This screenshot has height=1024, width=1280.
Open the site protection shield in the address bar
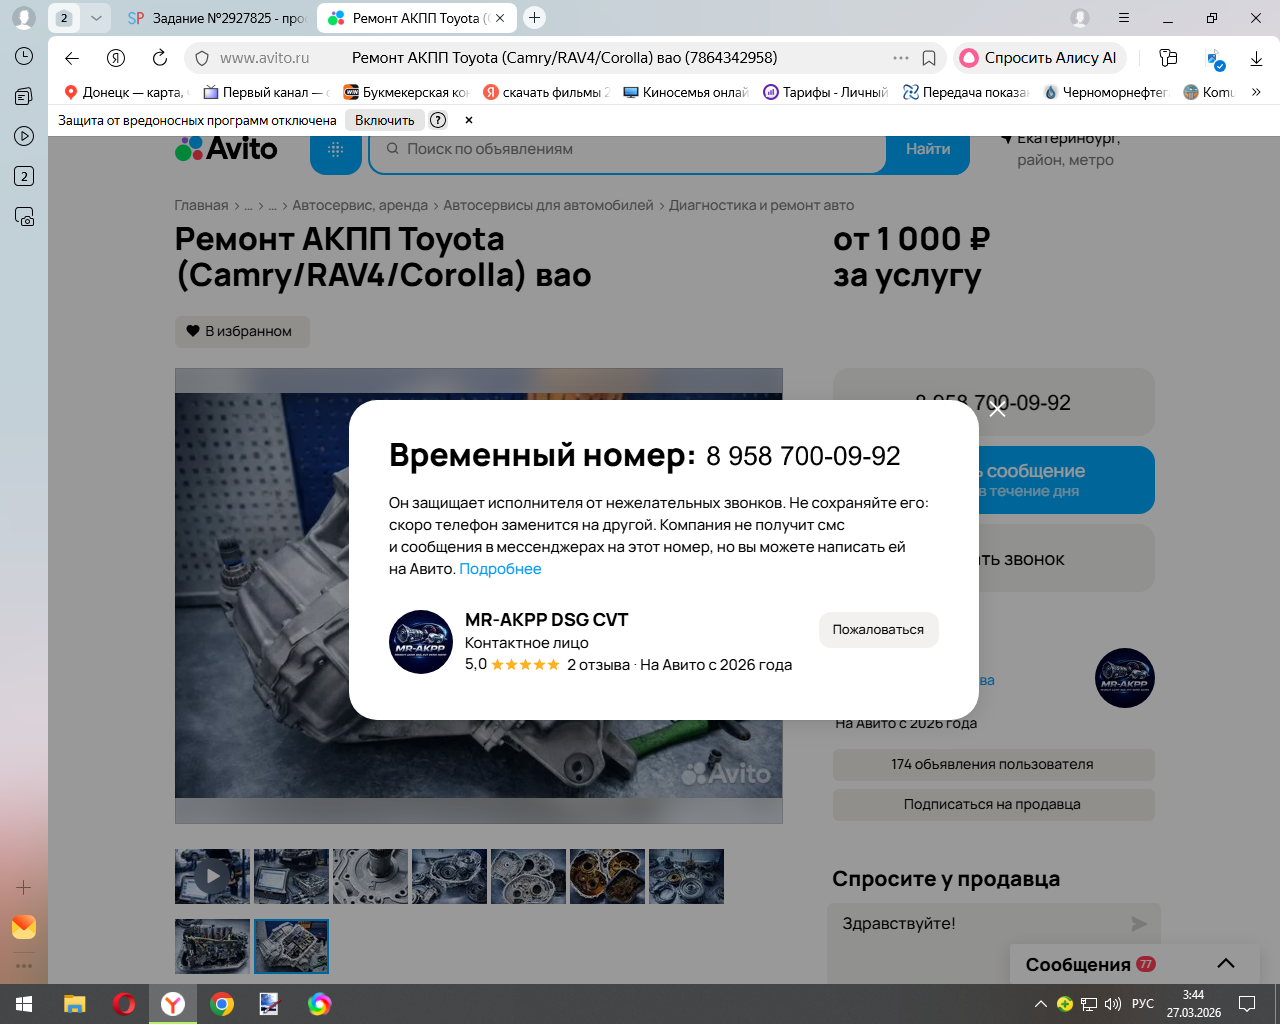pyautogui.click(x=201, y=58)
